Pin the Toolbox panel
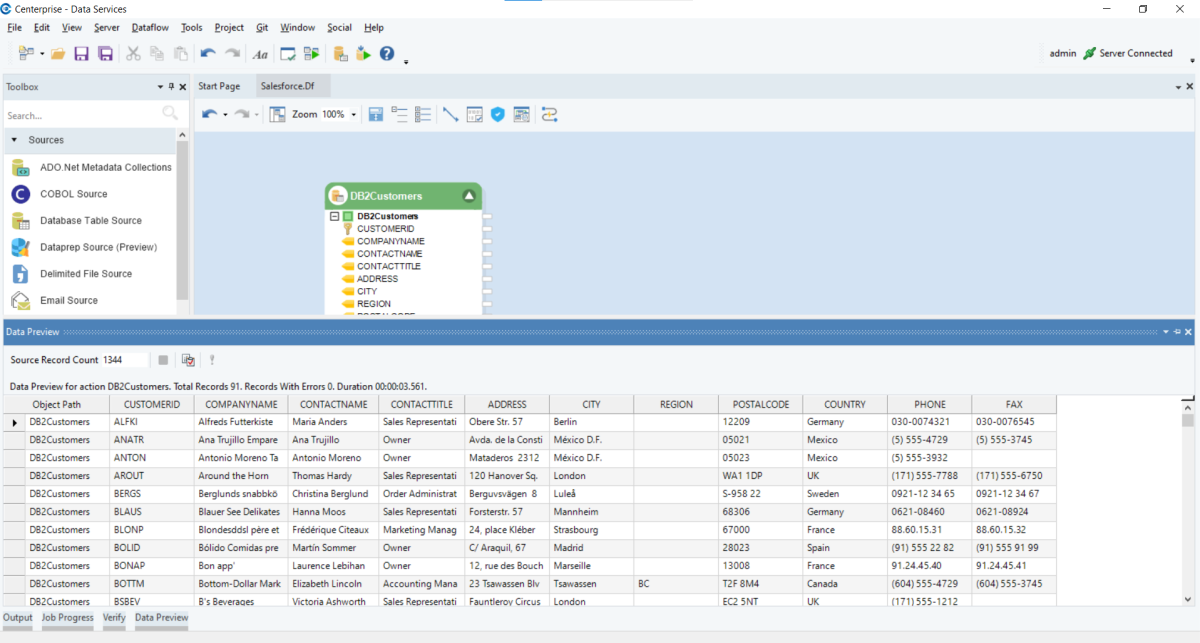Screen dimensions: 1200x643 (x=170, y=86)
